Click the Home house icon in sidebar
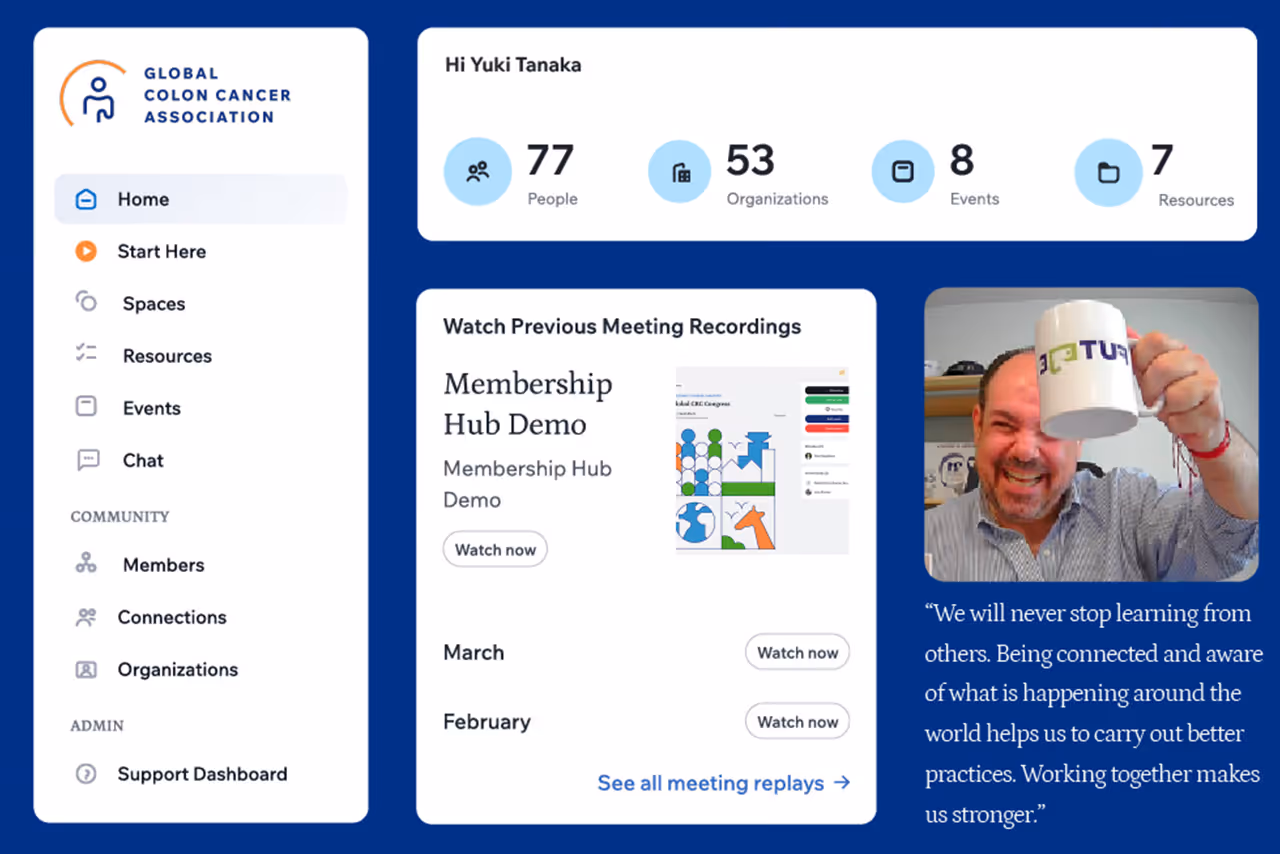The height and width of the screenshot is (854, 1280). [86, 199]
